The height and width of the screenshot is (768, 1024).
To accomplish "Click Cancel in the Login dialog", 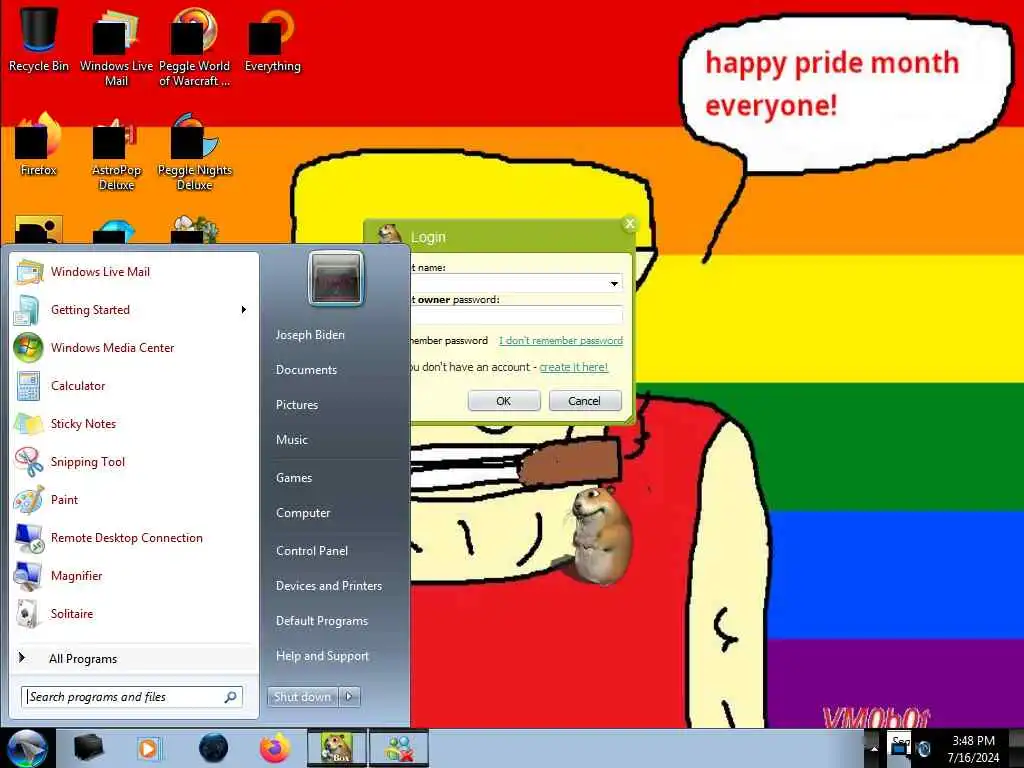I will click(584, 400).
